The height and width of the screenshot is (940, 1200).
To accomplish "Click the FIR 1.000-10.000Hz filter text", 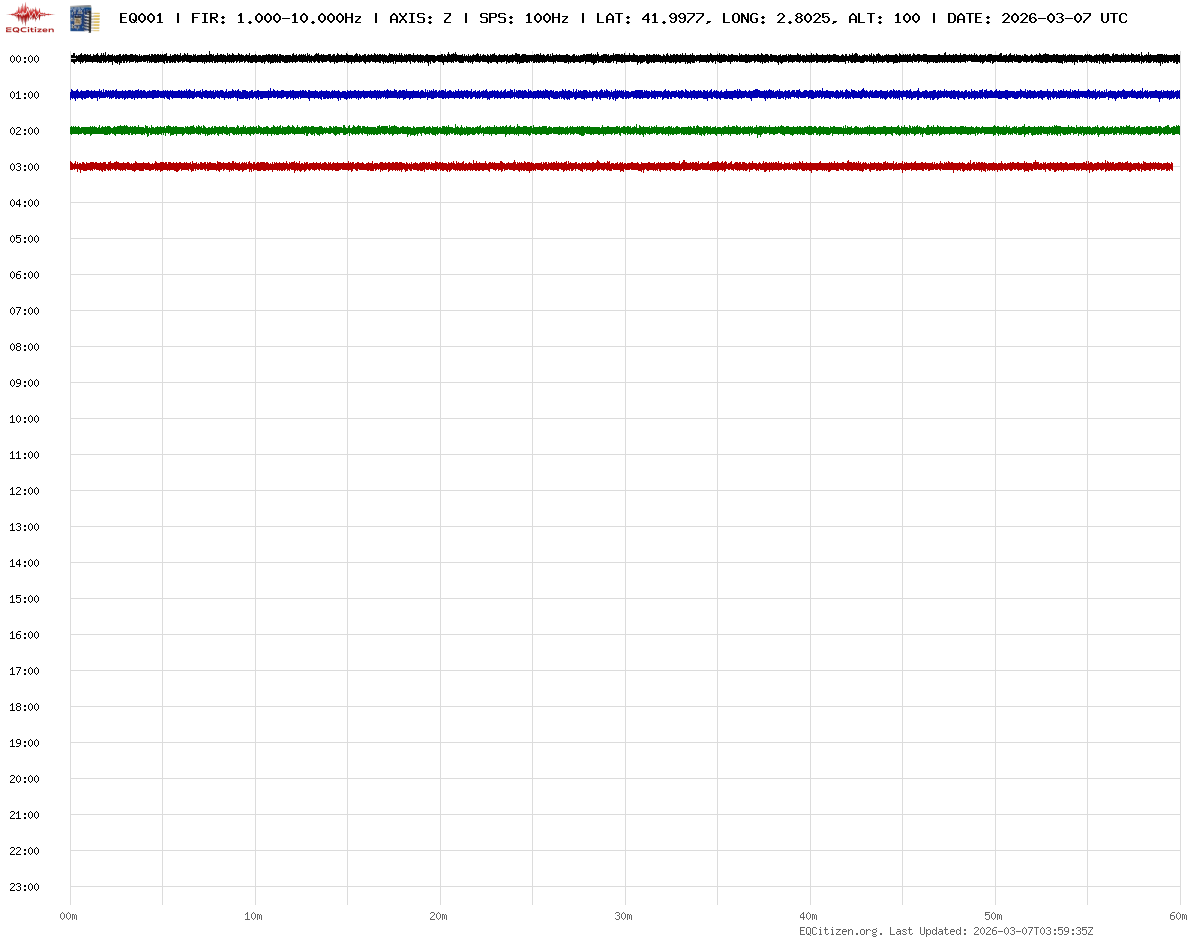I will click(276, 18).
